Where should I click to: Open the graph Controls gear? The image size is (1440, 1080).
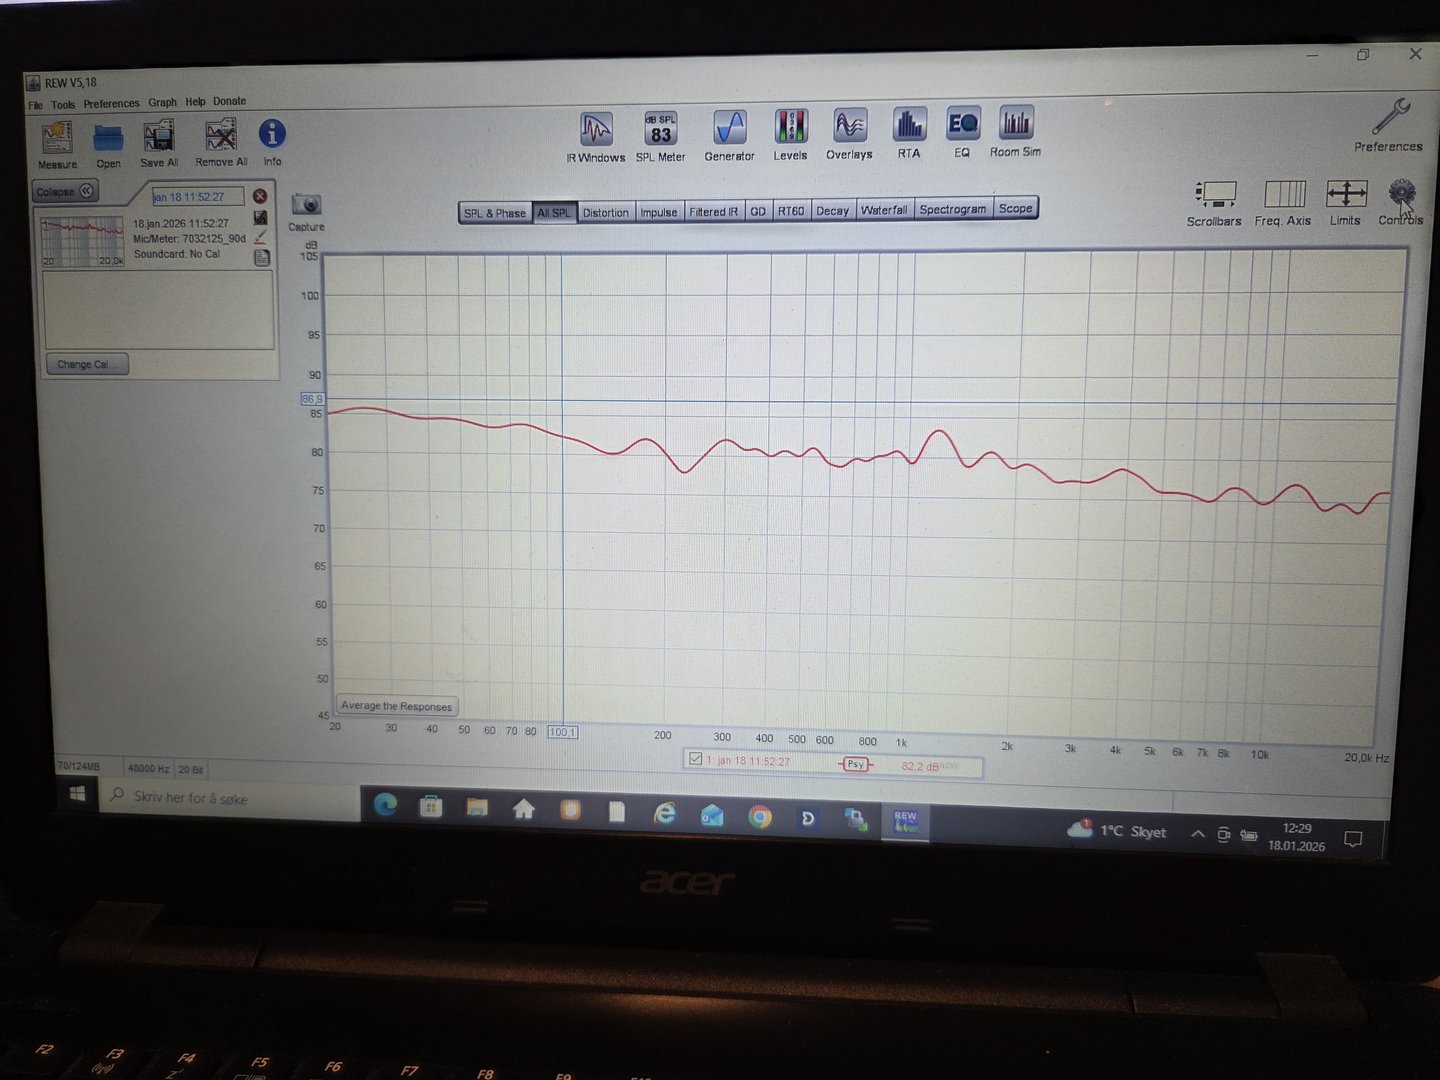1401,202
